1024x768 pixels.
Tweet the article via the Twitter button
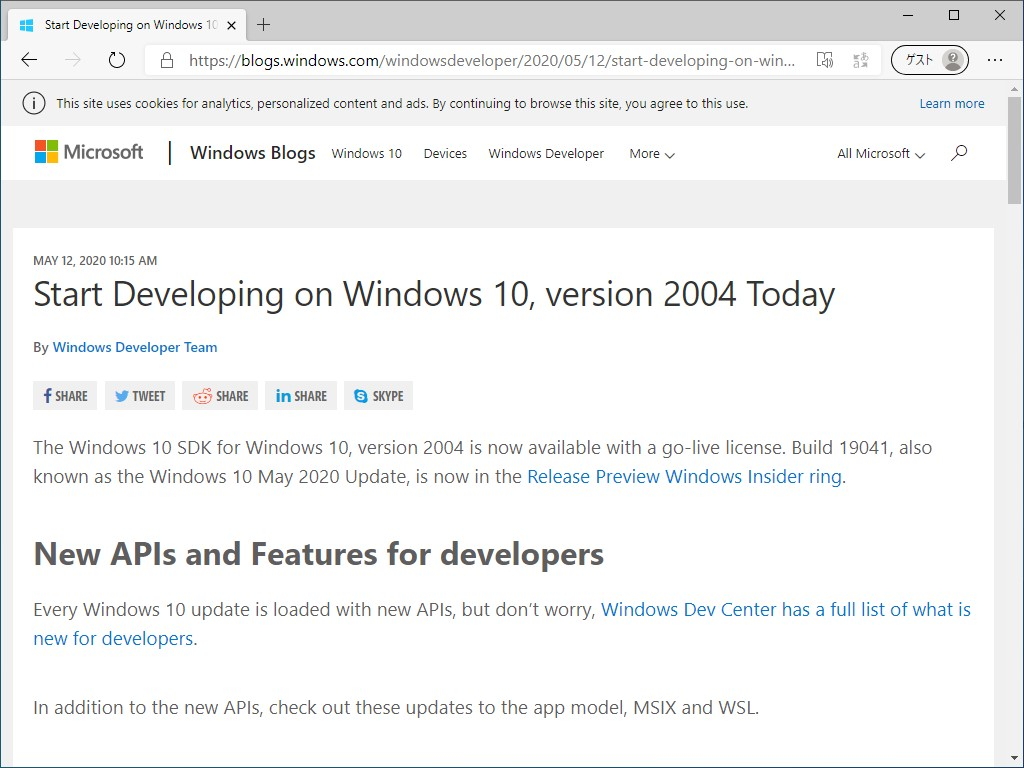tap(139, 395)
